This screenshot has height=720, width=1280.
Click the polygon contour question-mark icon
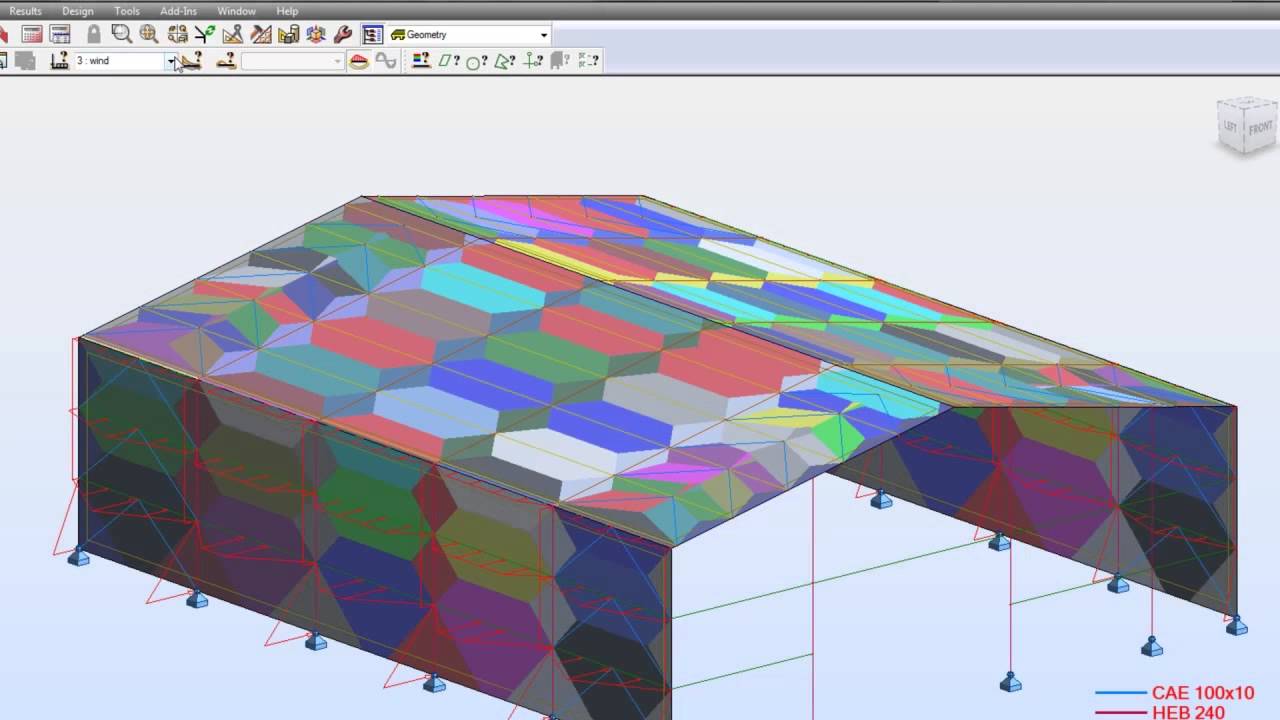pyautogui.click(x=505, y=61)
